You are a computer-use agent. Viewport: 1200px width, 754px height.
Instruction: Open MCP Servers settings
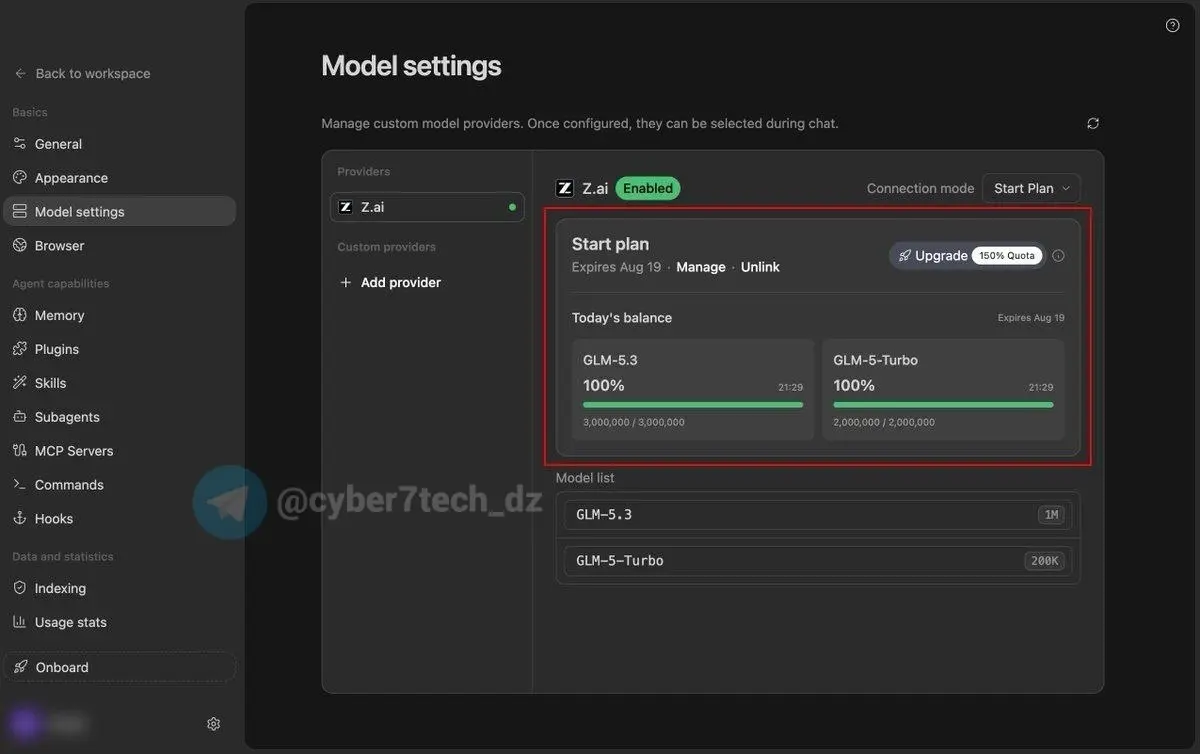click(120, 451)
